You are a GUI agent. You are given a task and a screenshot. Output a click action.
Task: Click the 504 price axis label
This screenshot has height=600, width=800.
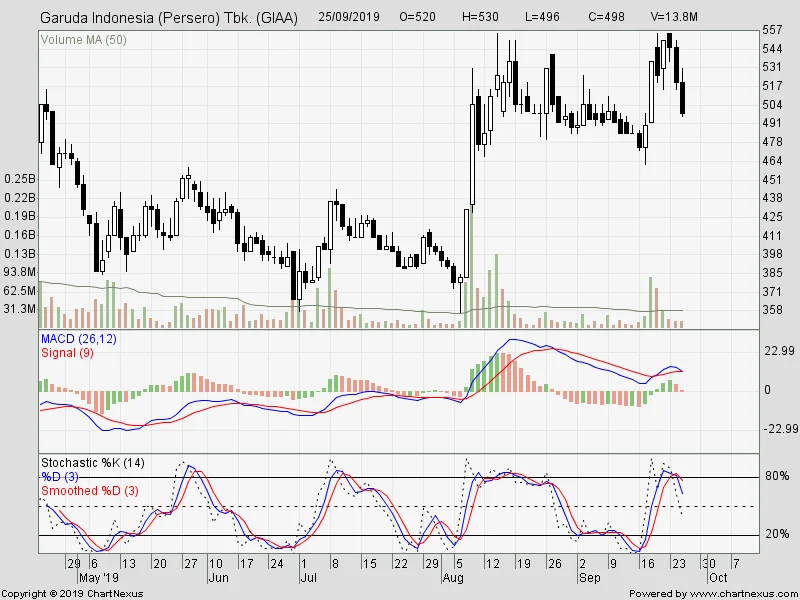pos(772,105)
